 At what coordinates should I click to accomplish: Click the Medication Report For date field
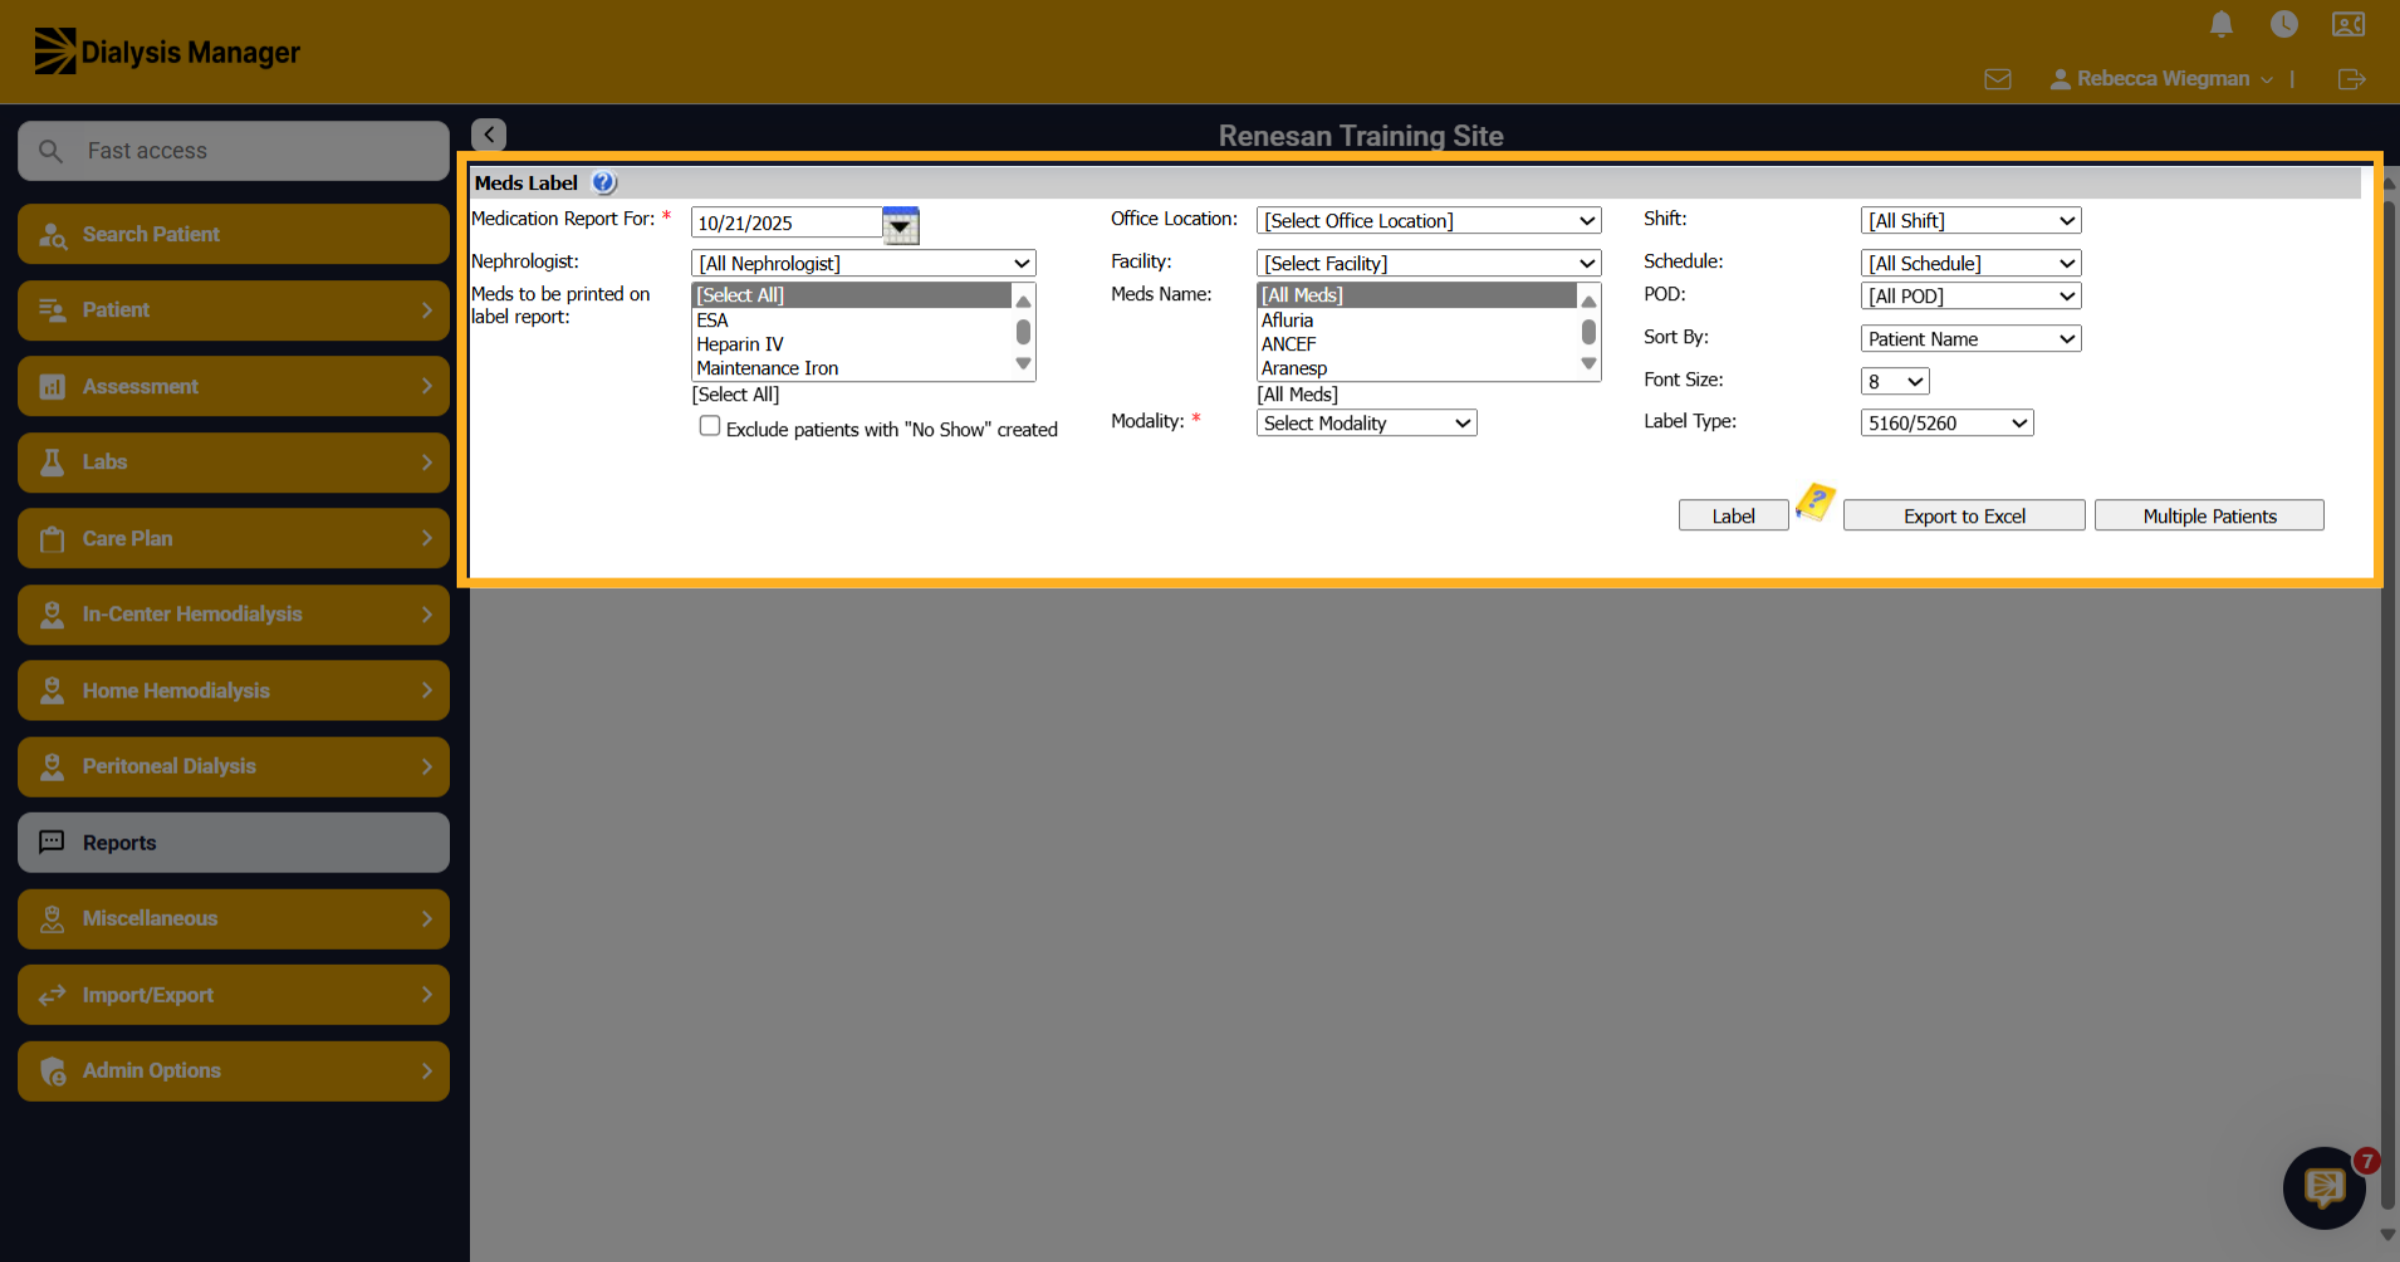pos(786,223)
